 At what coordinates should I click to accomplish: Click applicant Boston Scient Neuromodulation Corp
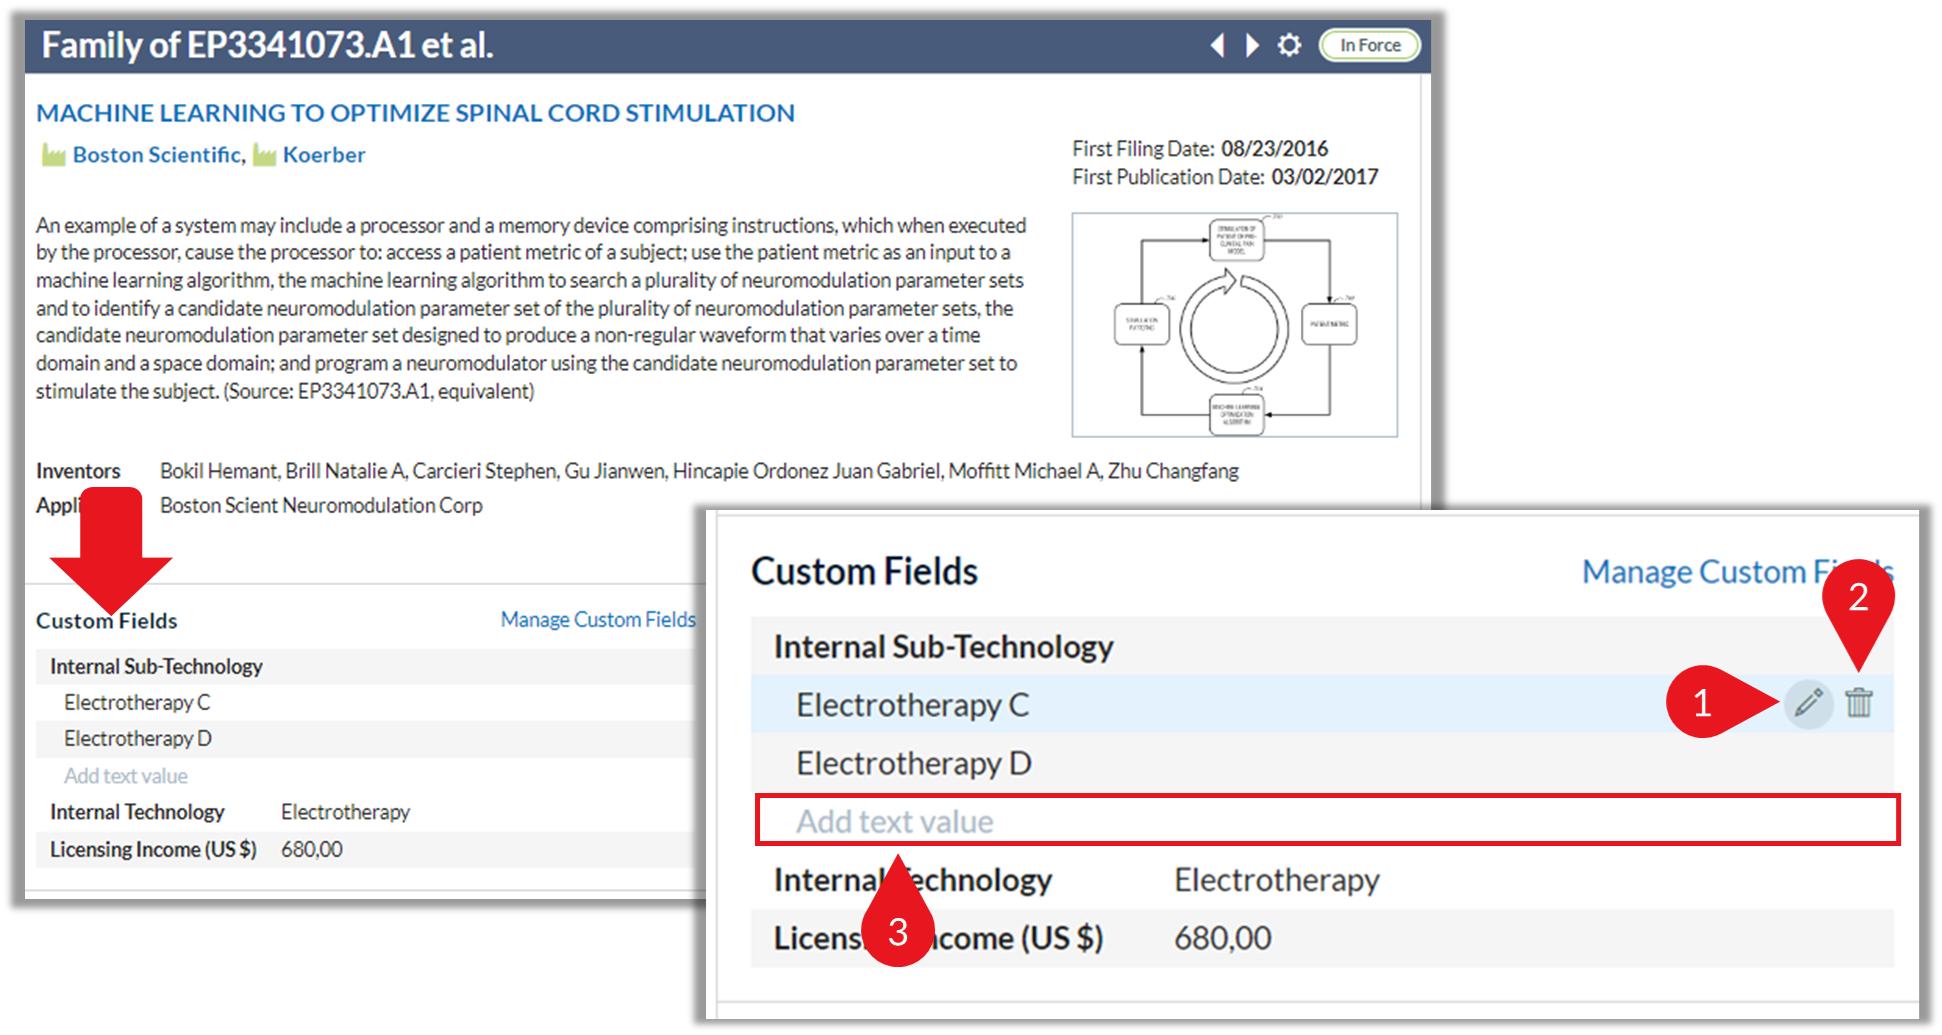(321, 506)
